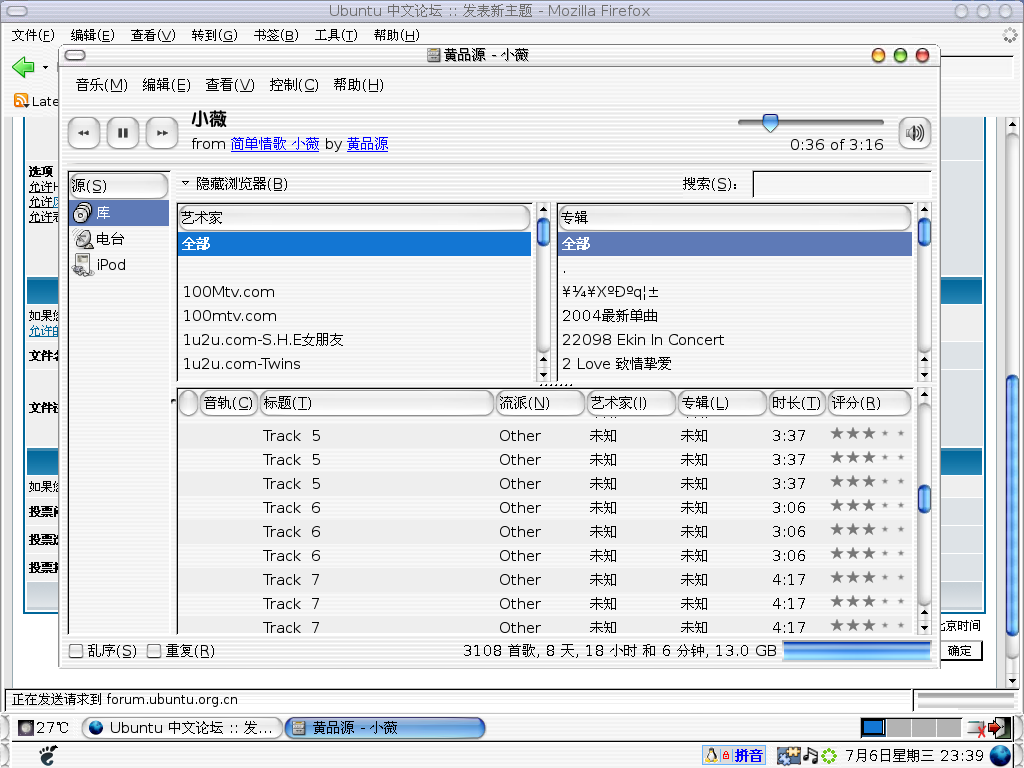
Task: Click the album list scrollbar
Action: (923, 292)
